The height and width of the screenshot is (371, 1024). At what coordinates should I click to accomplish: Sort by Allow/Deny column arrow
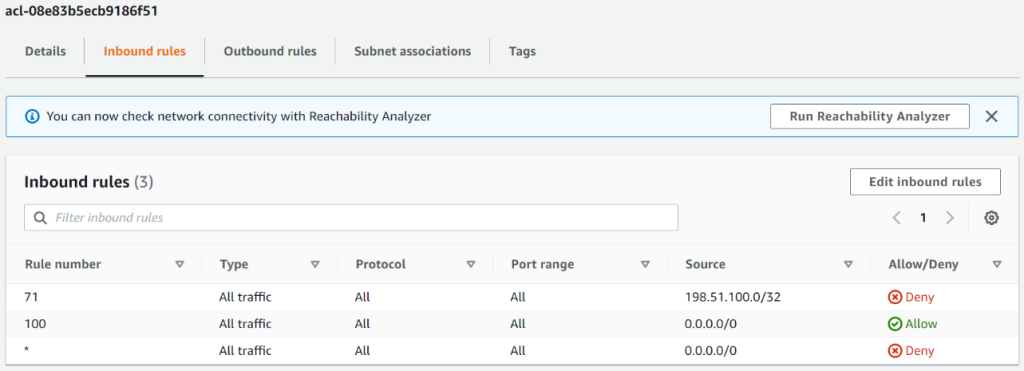click(x=997, y=265)
